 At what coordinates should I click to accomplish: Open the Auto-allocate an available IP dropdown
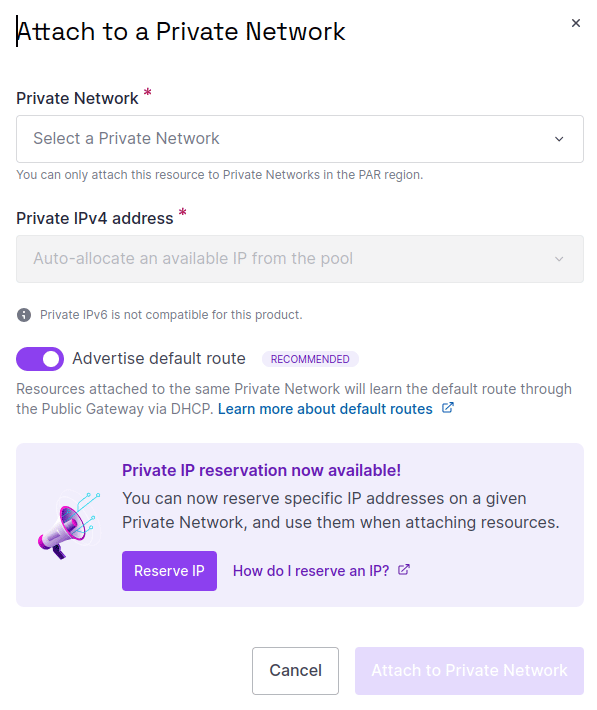[300, 259]
